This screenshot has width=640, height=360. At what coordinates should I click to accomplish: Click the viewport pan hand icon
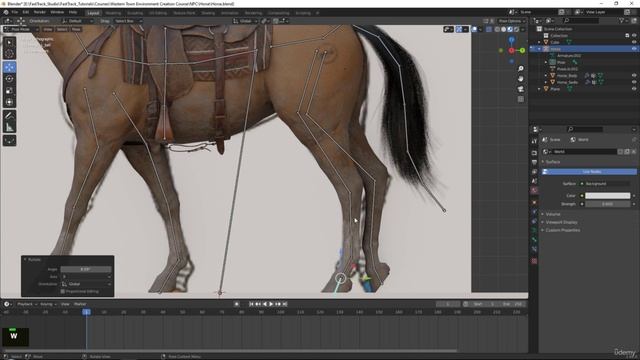pyautogui.click(x=521, y=78)
